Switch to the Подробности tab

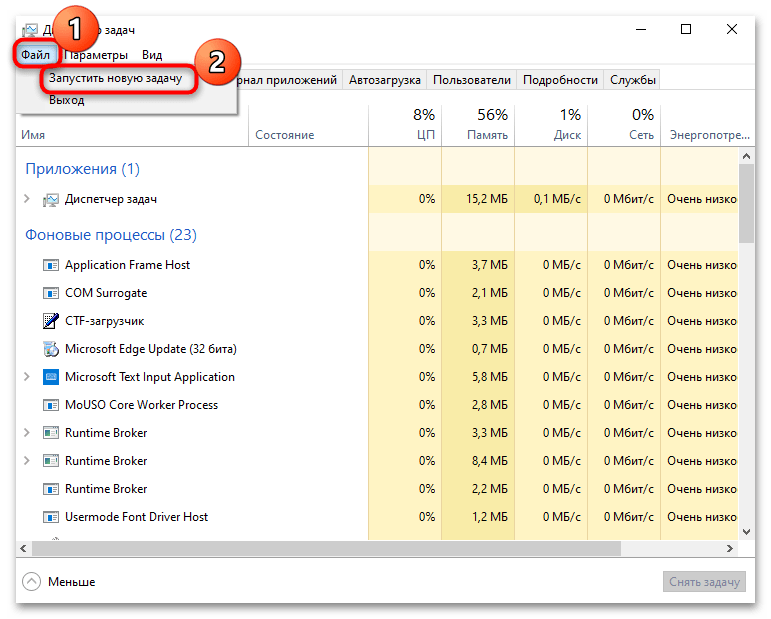coord(560,80)
